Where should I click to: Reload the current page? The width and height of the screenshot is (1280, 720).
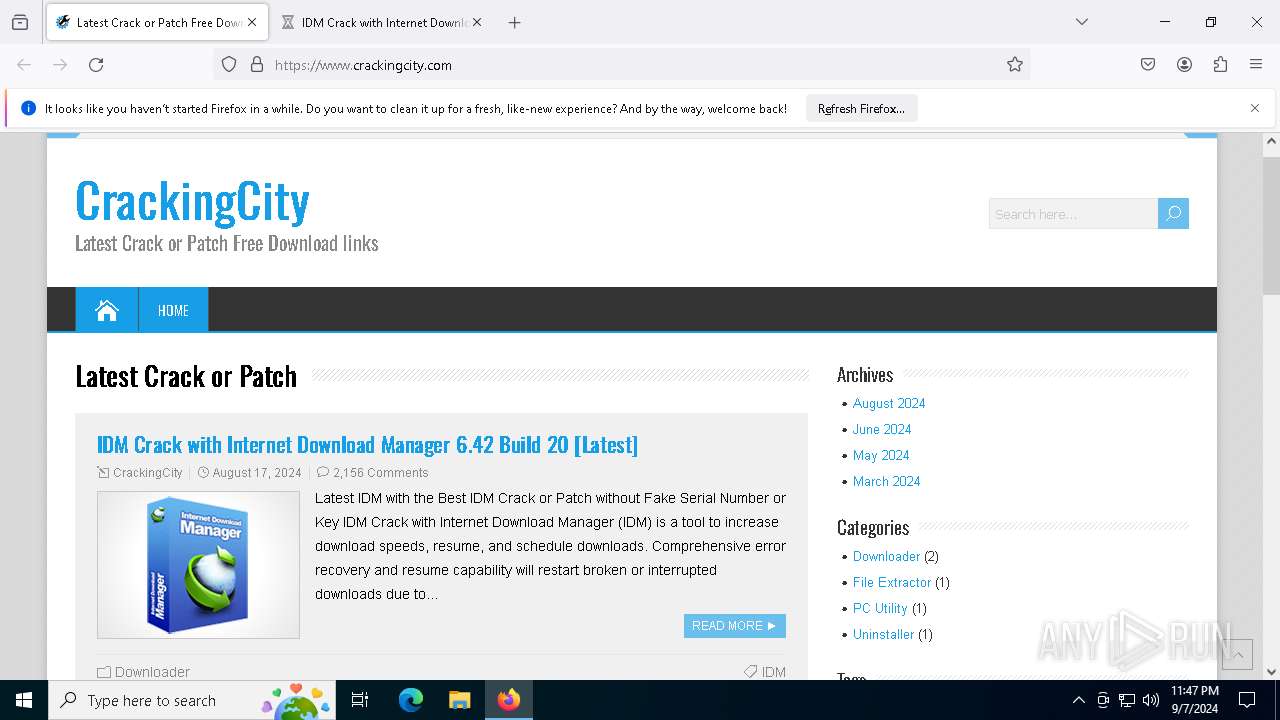coord(96,65)
